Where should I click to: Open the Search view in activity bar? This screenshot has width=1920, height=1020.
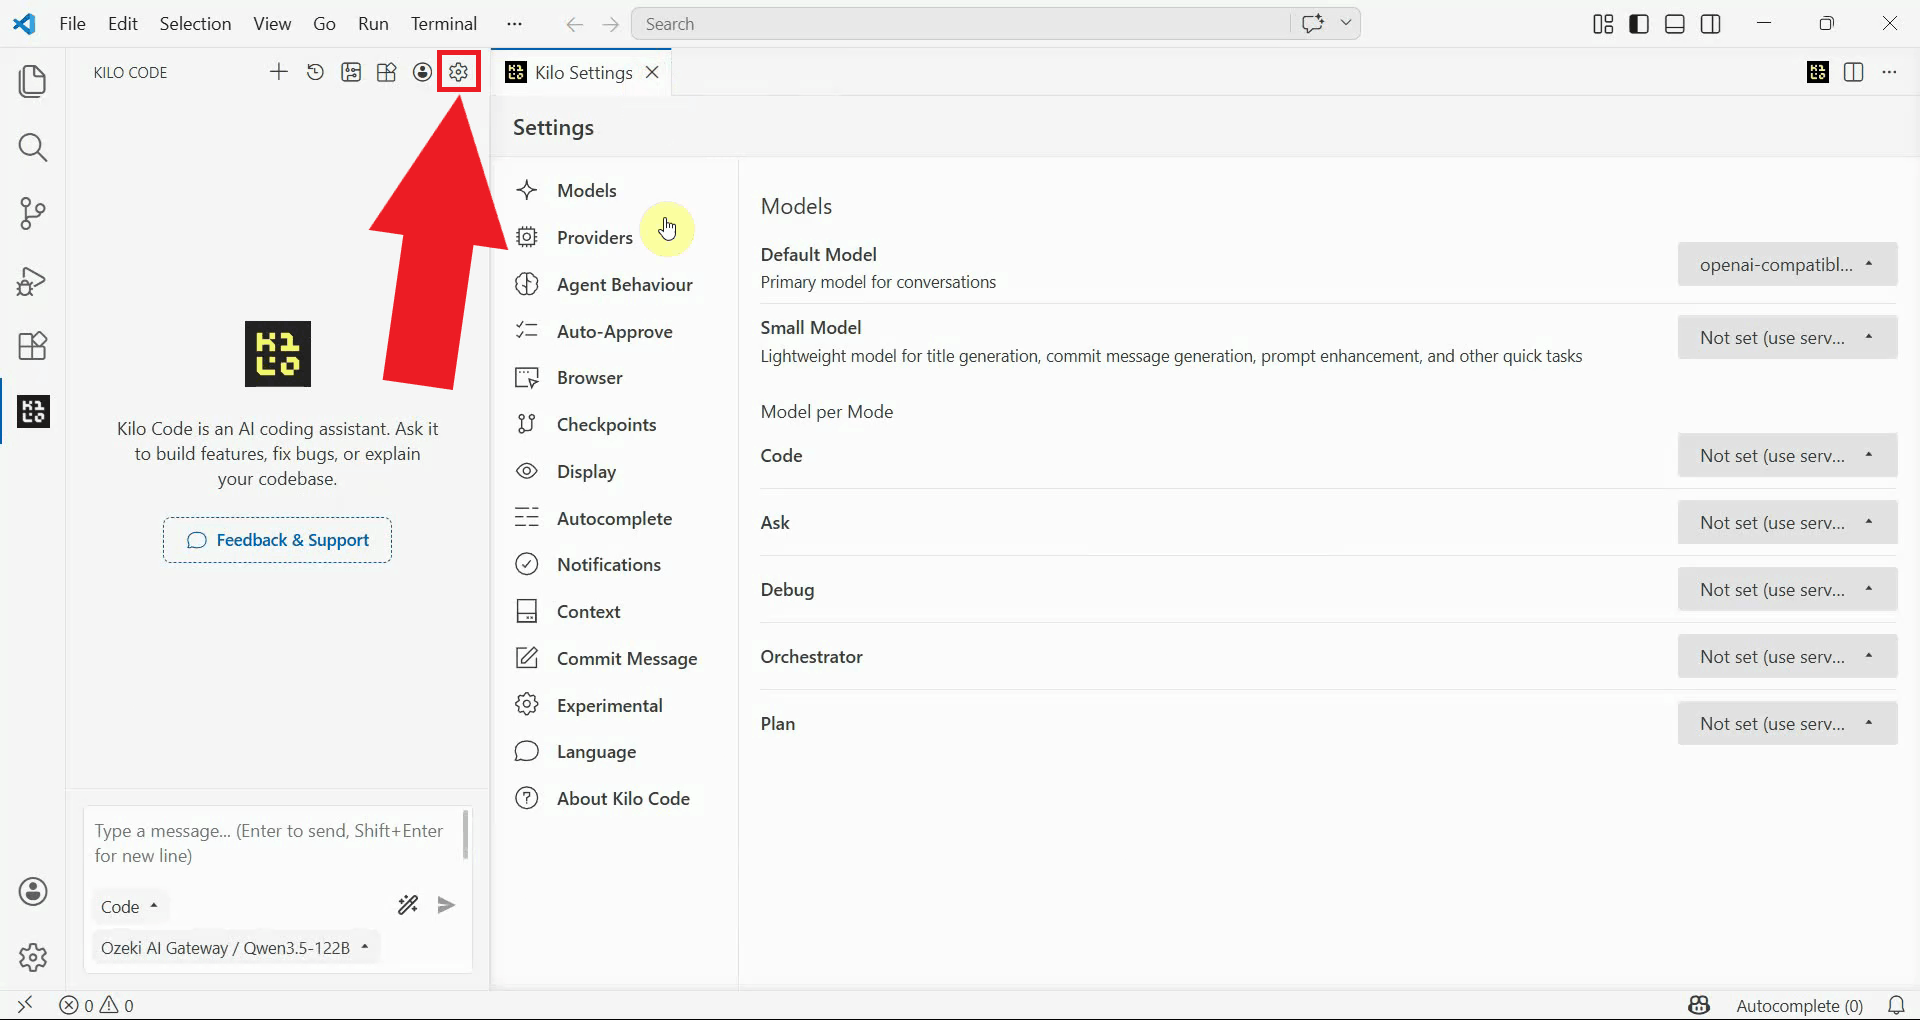(x=33, y=148)
